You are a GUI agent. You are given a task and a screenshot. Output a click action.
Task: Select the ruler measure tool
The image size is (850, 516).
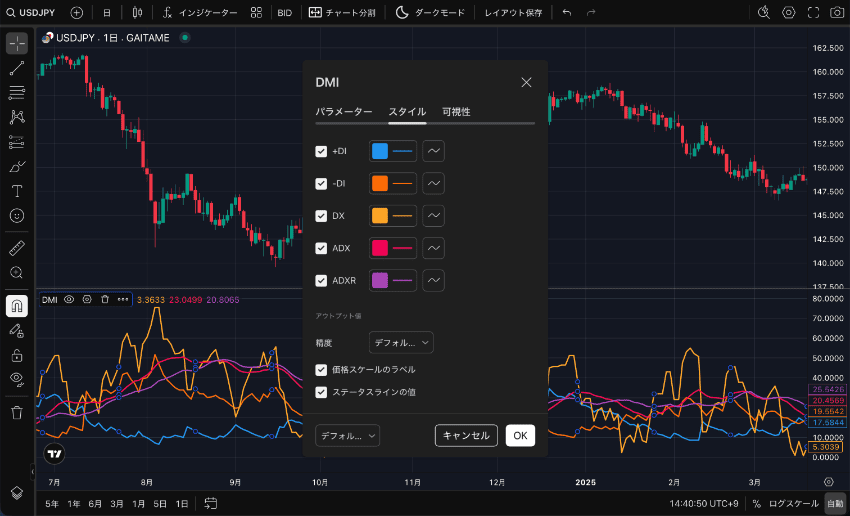pyautogui.click(x=17, y=249)
